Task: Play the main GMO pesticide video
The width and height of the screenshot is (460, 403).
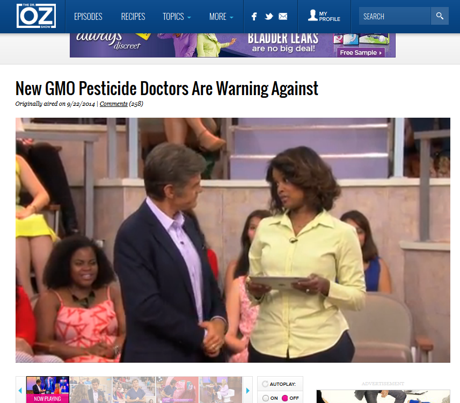Action: pyautogui.click(x=233, y=240)
